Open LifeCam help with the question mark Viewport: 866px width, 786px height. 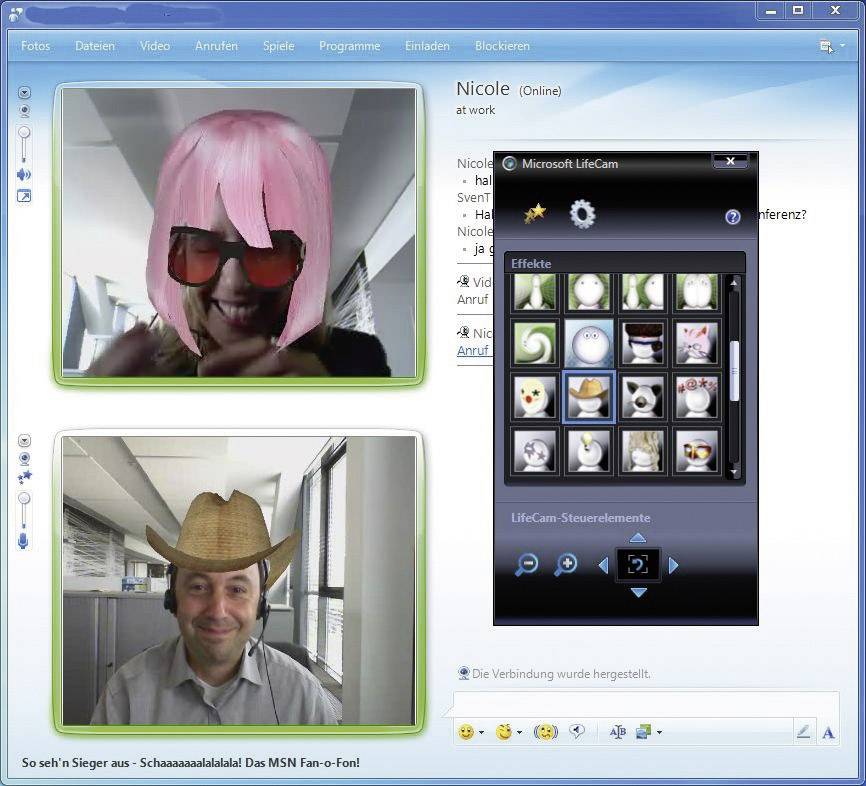[733, 216]
